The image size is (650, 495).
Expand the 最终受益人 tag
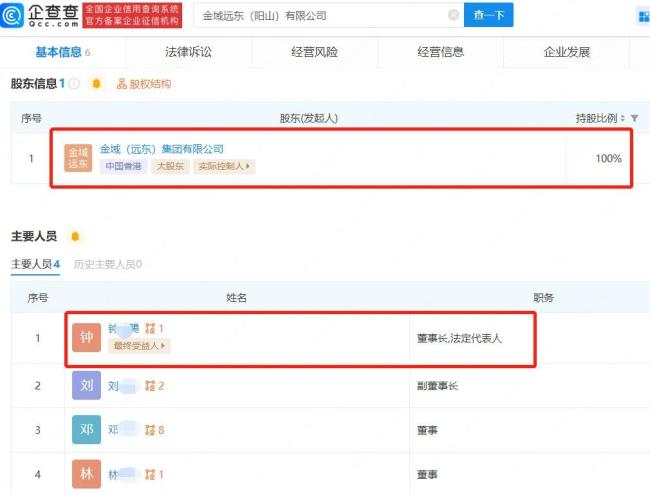tap(139, 346)
